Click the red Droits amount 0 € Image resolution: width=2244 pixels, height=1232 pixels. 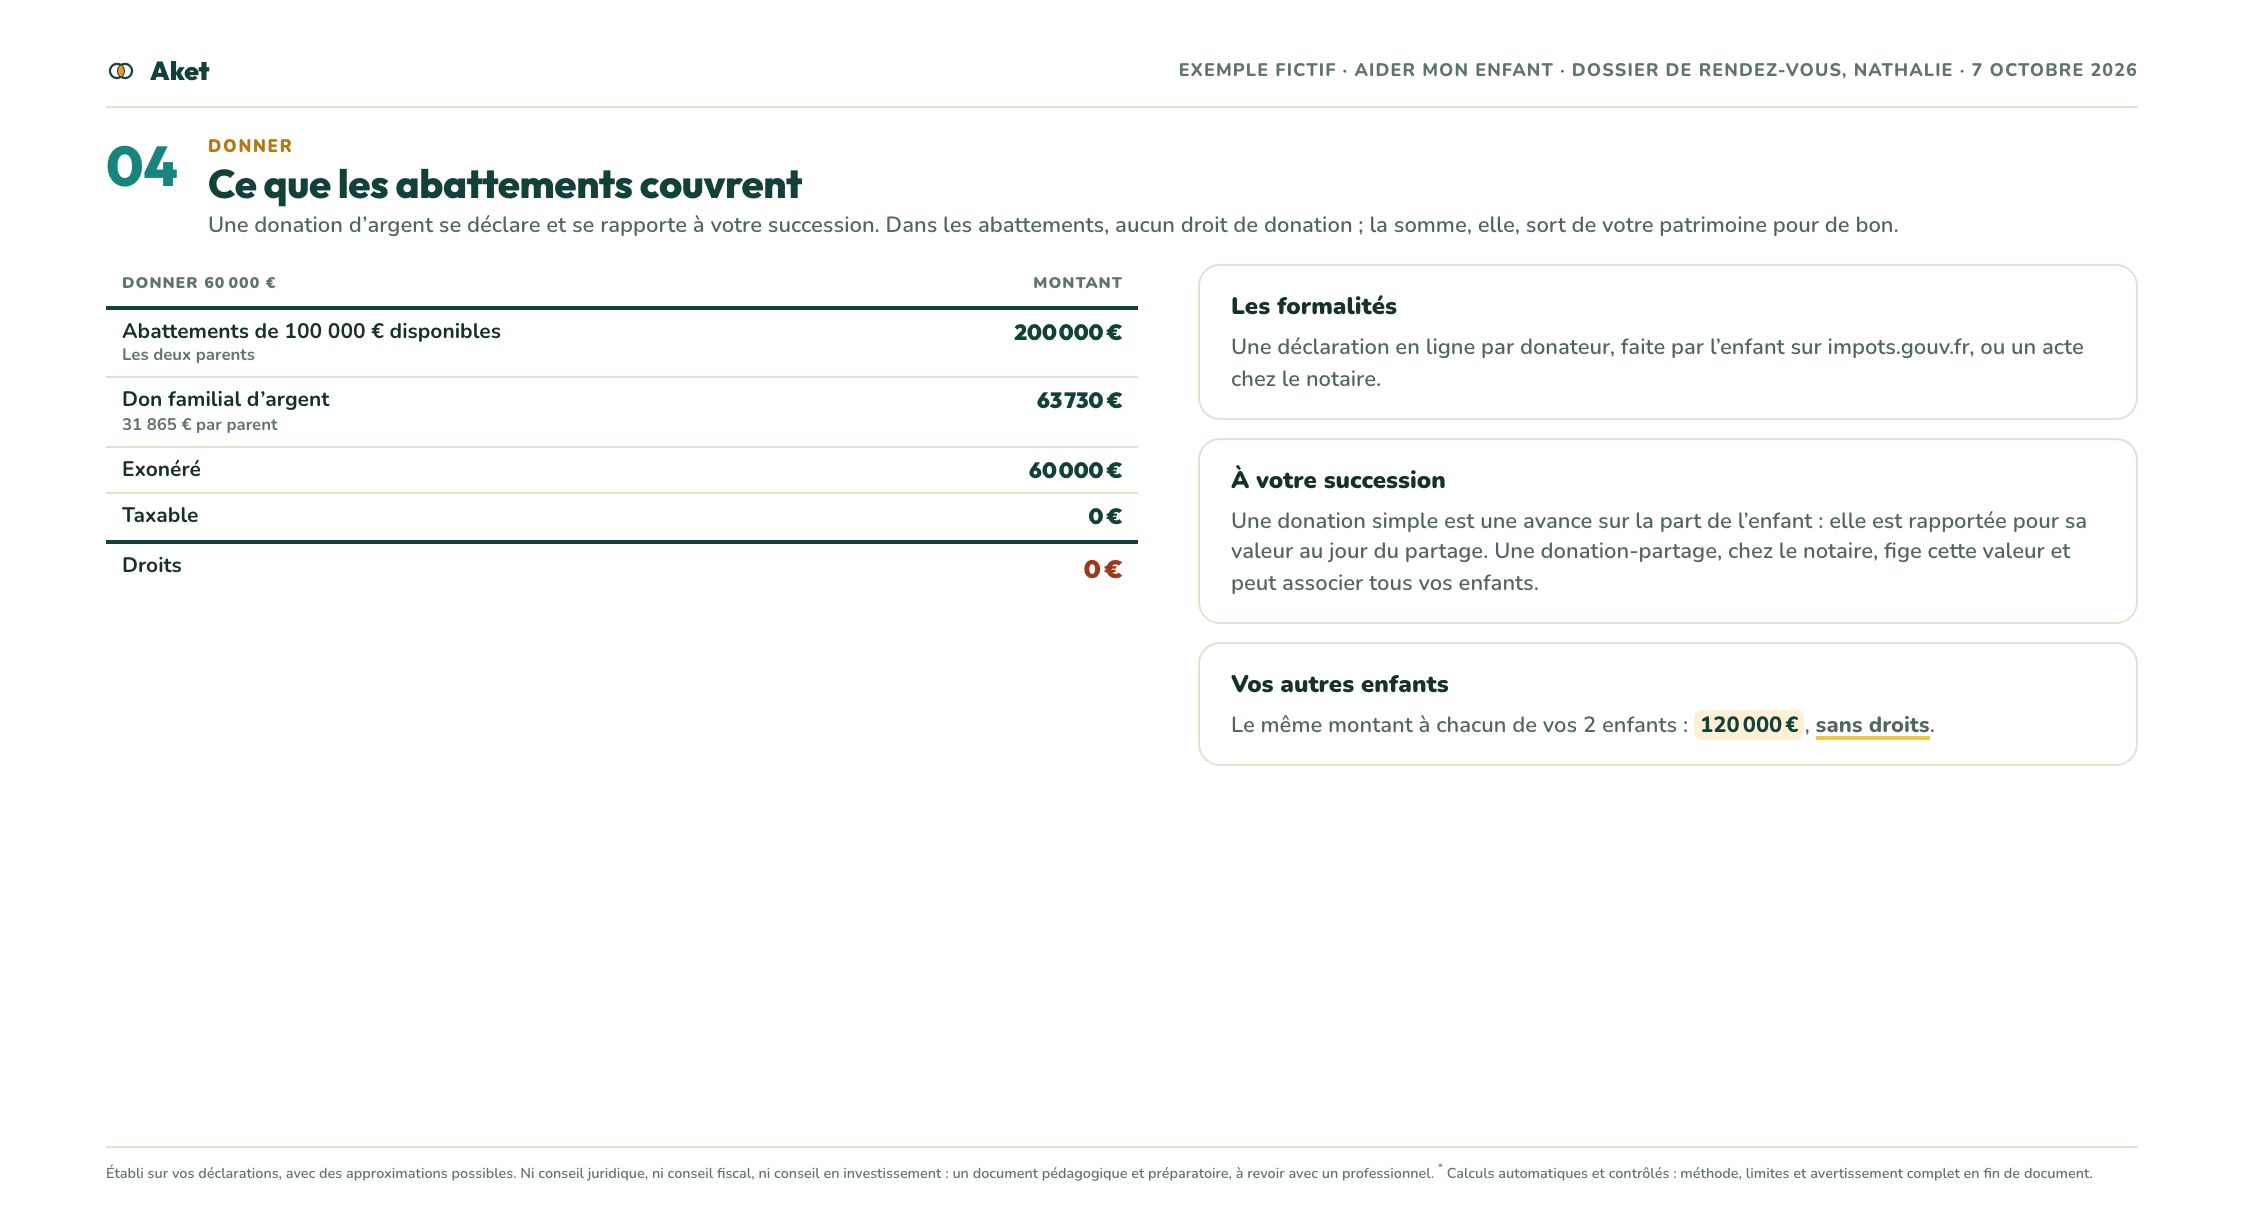[x=1102, y=569]
